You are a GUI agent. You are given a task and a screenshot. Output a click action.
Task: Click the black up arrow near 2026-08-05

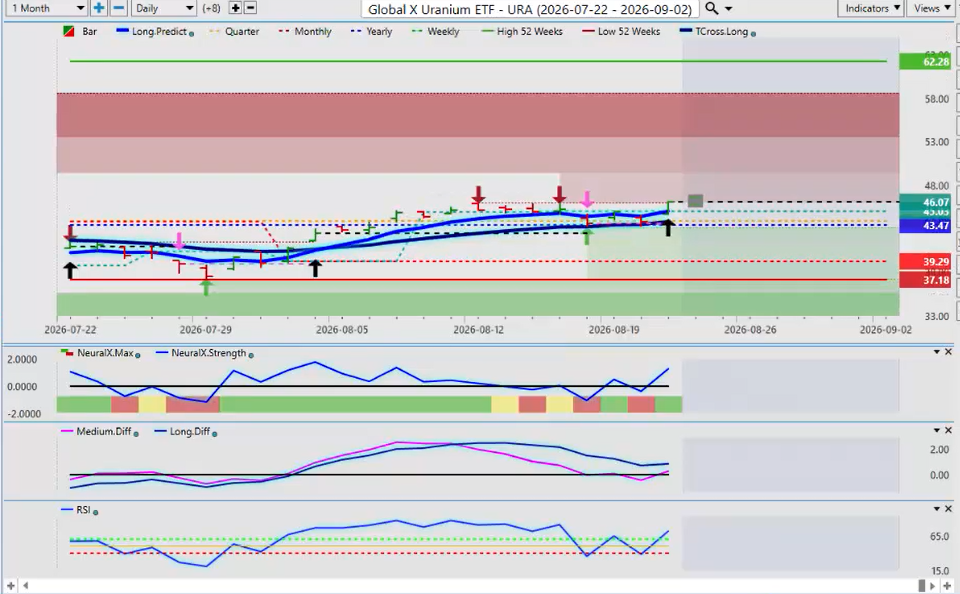click(x=315, y=268)
